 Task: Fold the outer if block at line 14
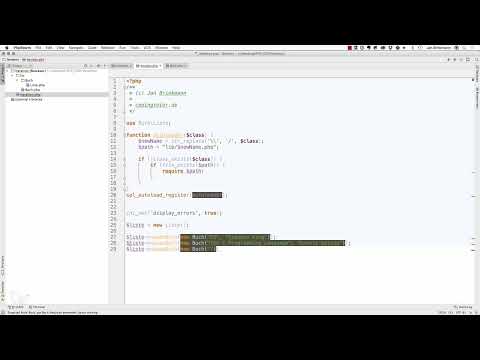pos(125,159)
